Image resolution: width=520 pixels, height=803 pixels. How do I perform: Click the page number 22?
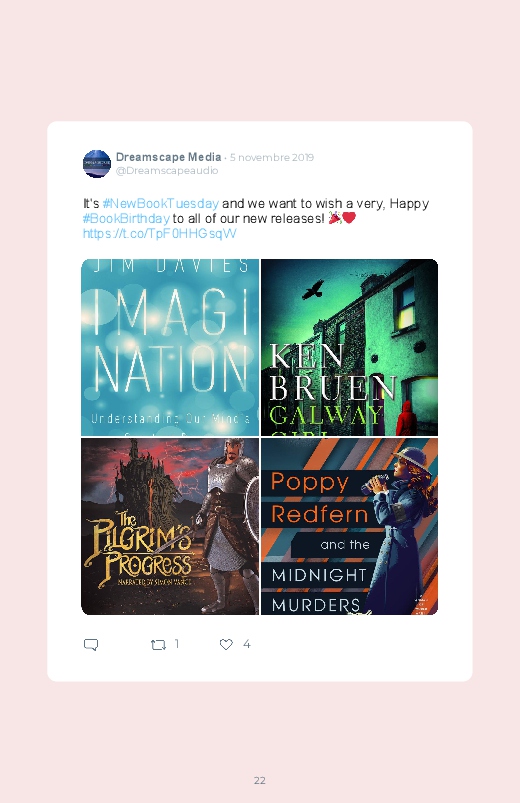pos(260,780)
